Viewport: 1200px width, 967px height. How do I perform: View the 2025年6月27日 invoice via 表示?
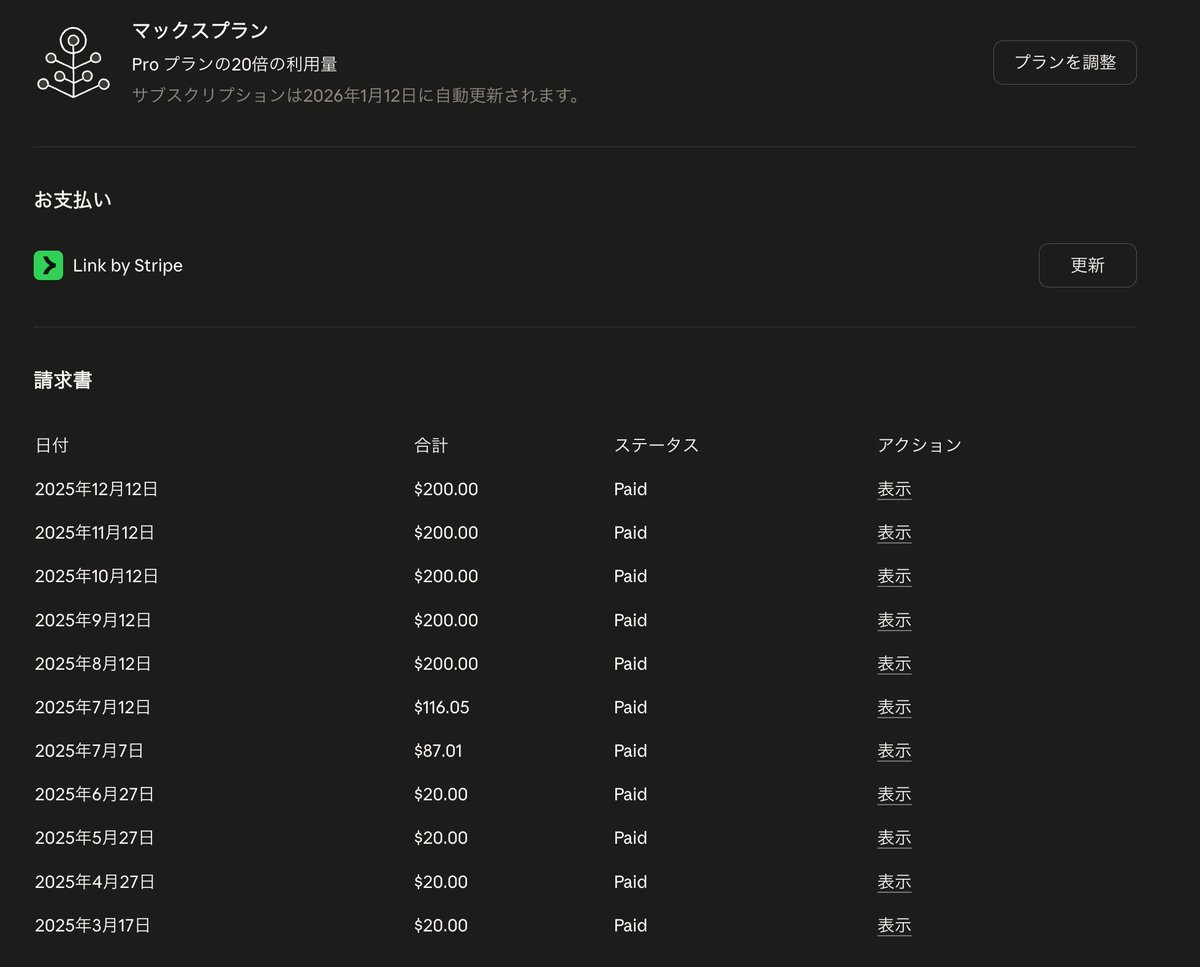[x=894, y=795]
